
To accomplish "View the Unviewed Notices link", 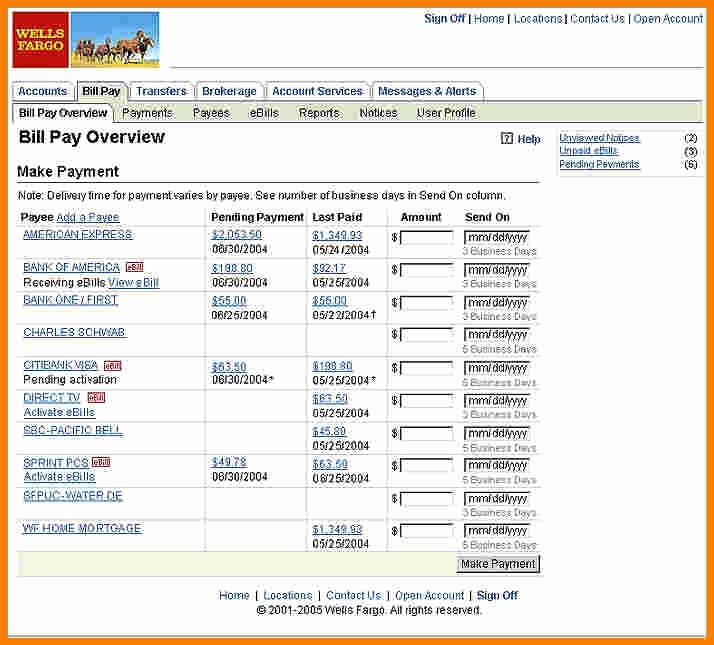I will click(599, 138).
